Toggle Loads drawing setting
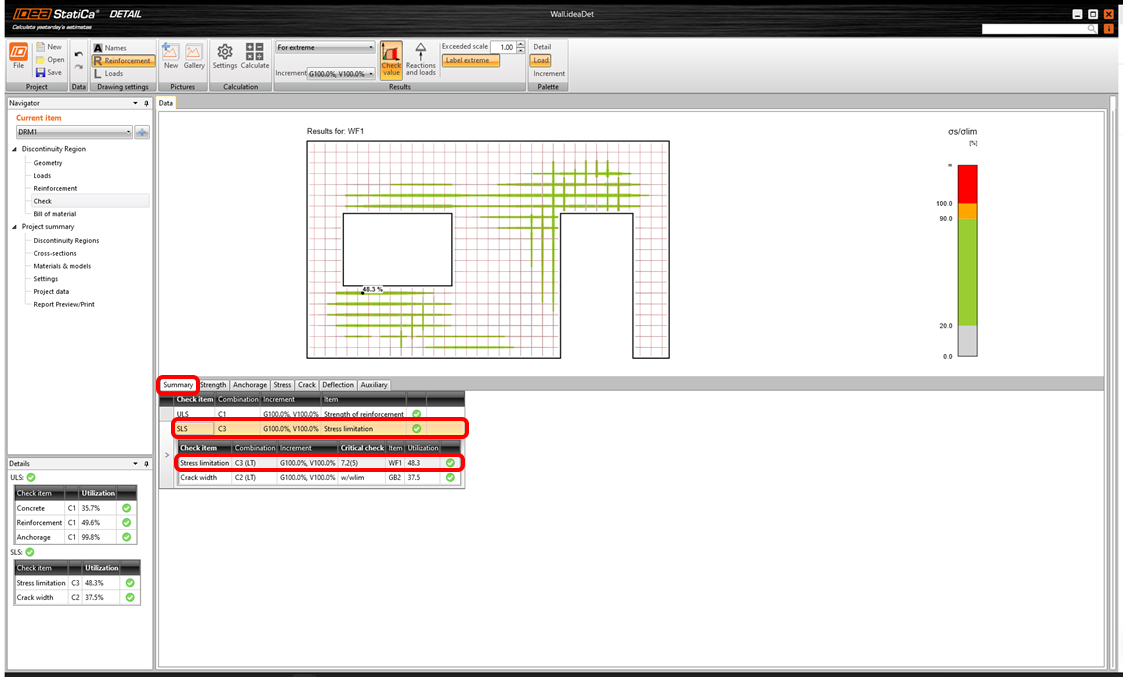 (108, 73)
